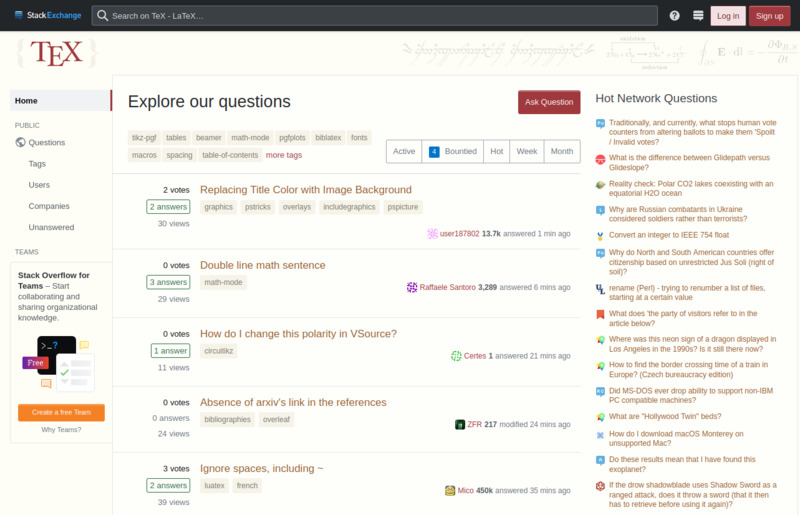Open Unanswered in the left sidebar
Screen dimensions: 800x515
(x=51, y=227)
